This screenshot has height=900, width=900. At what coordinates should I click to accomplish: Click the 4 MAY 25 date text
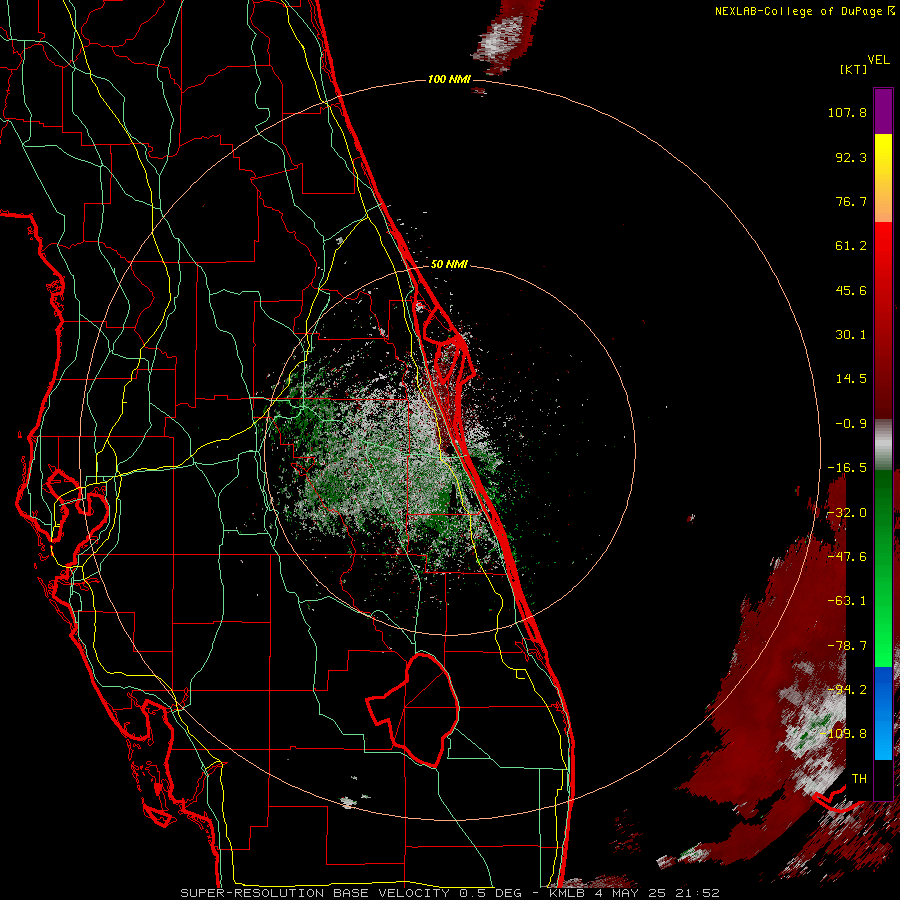(631, 893)
